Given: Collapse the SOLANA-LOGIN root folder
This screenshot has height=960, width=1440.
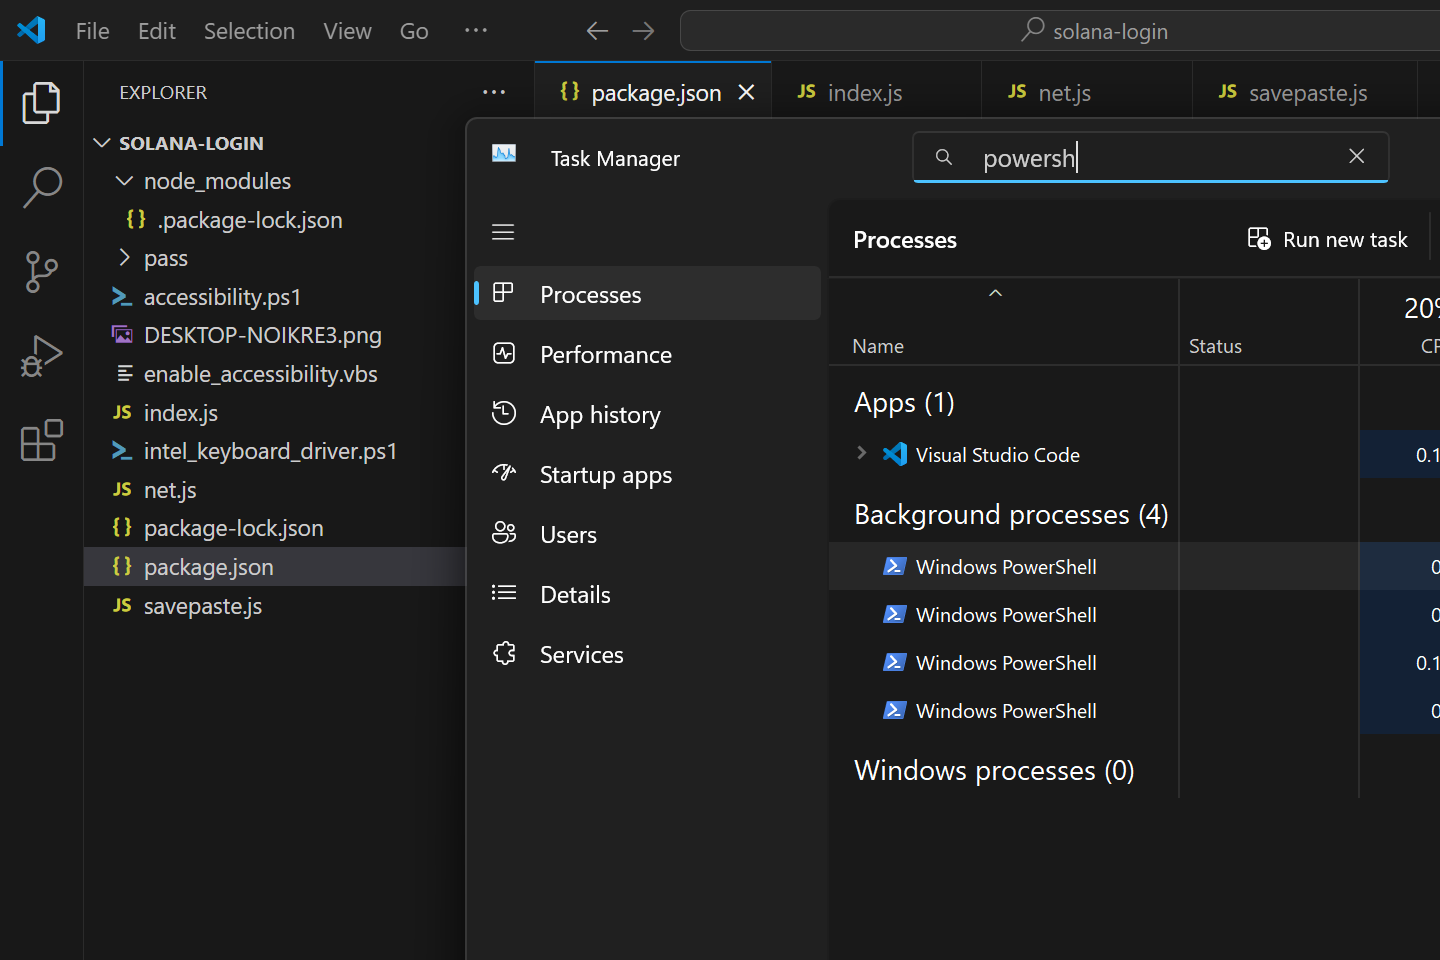Looking at the screenshot, I should pyautogui.click(x=102, y=143).
